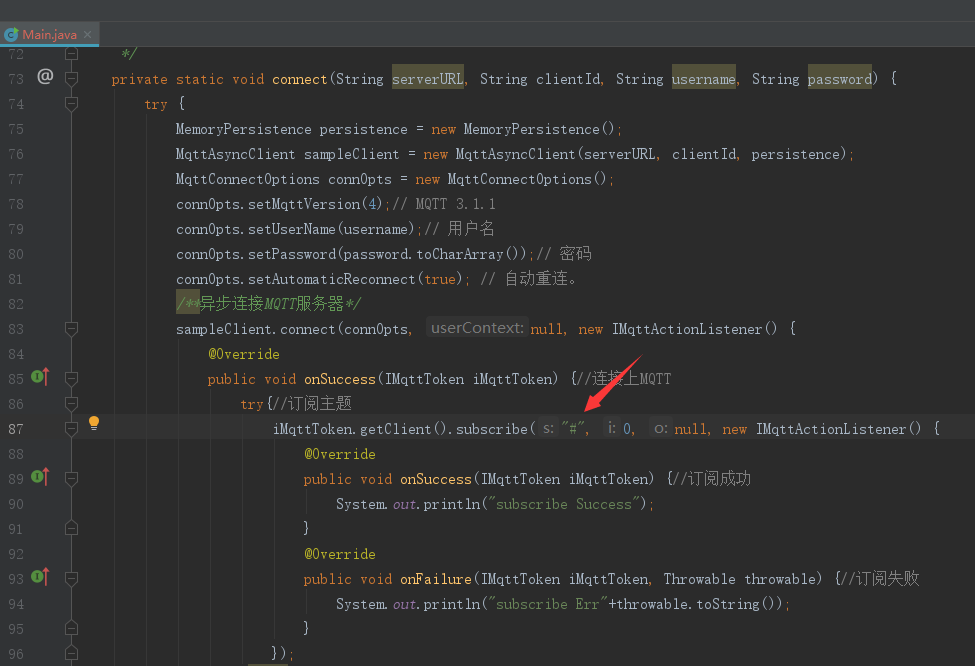Click the @Override annotation on line 88
Viewport: 975px width, 666px height.
point(340,454)
